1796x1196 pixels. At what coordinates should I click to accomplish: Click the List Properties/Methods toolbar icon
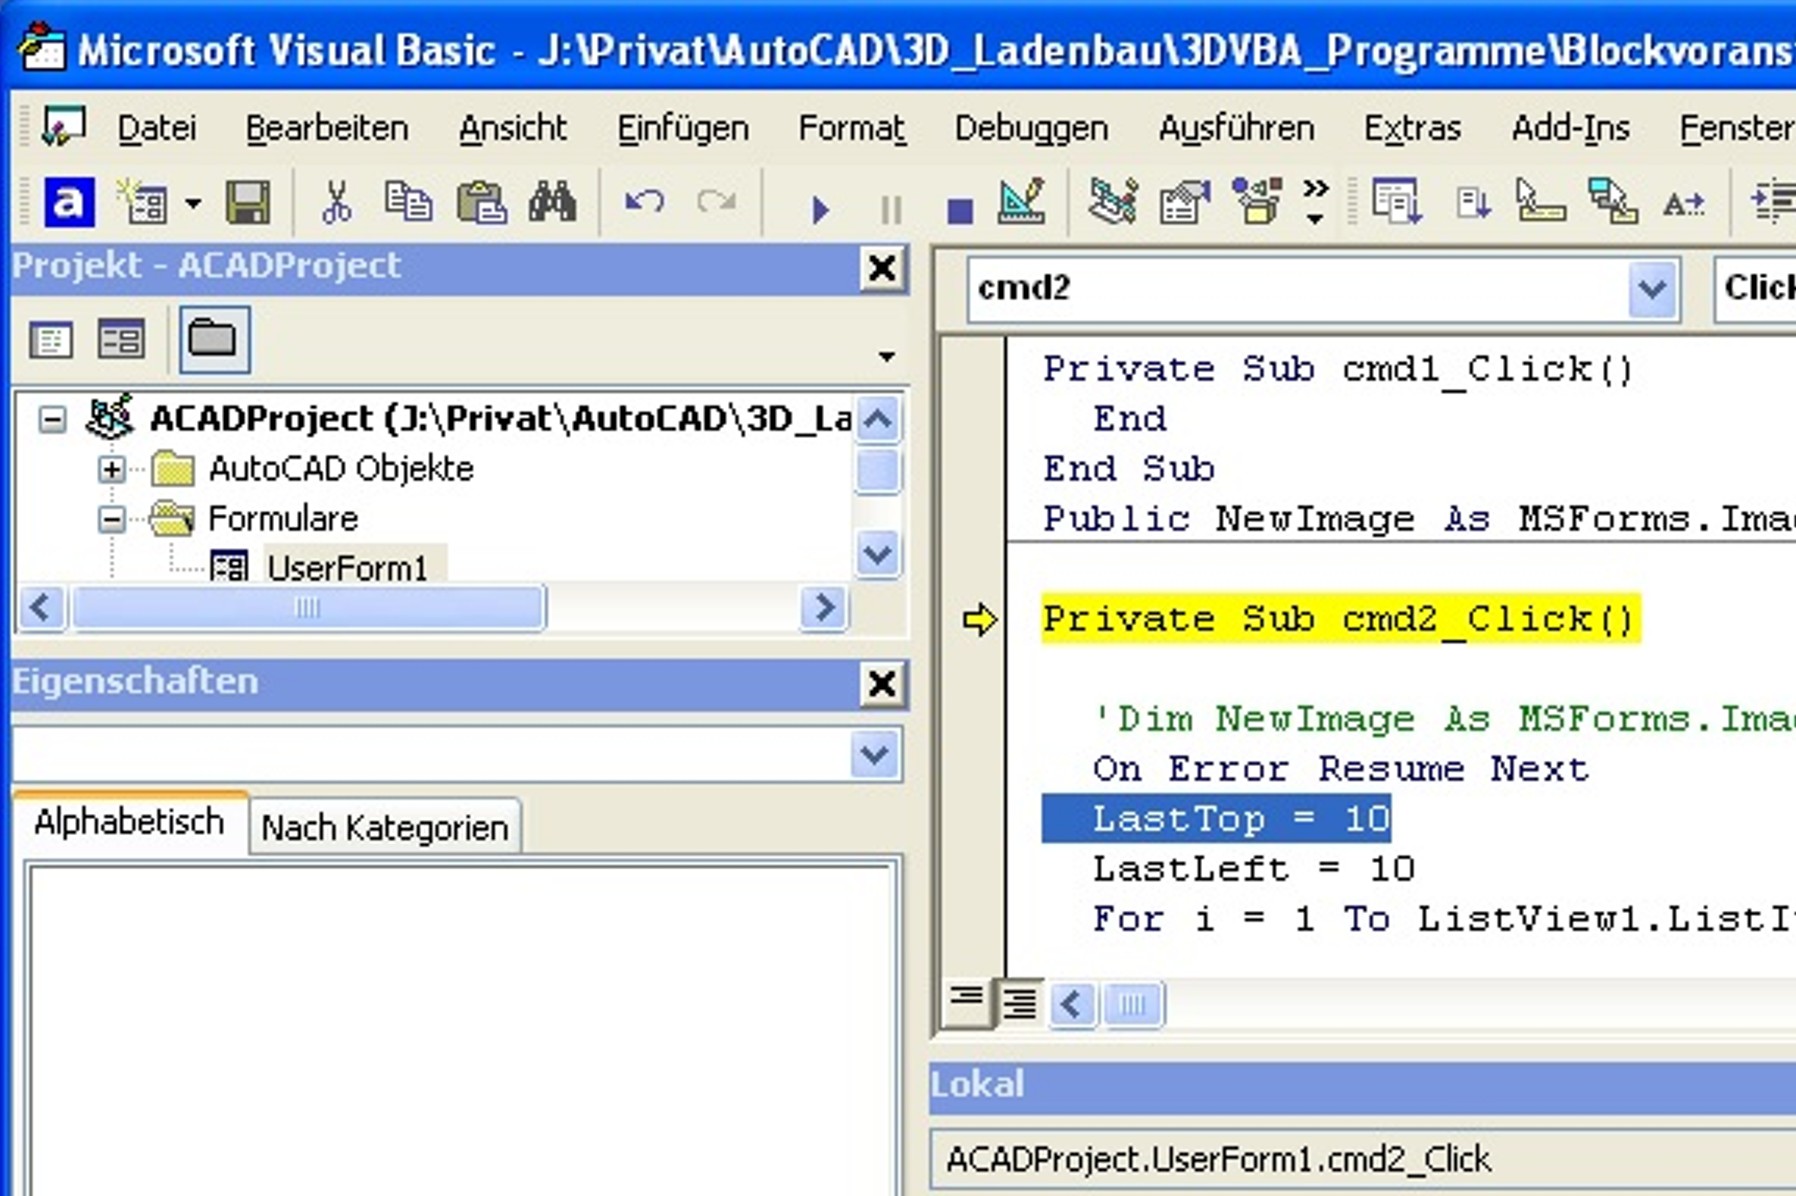[1396, 204]
